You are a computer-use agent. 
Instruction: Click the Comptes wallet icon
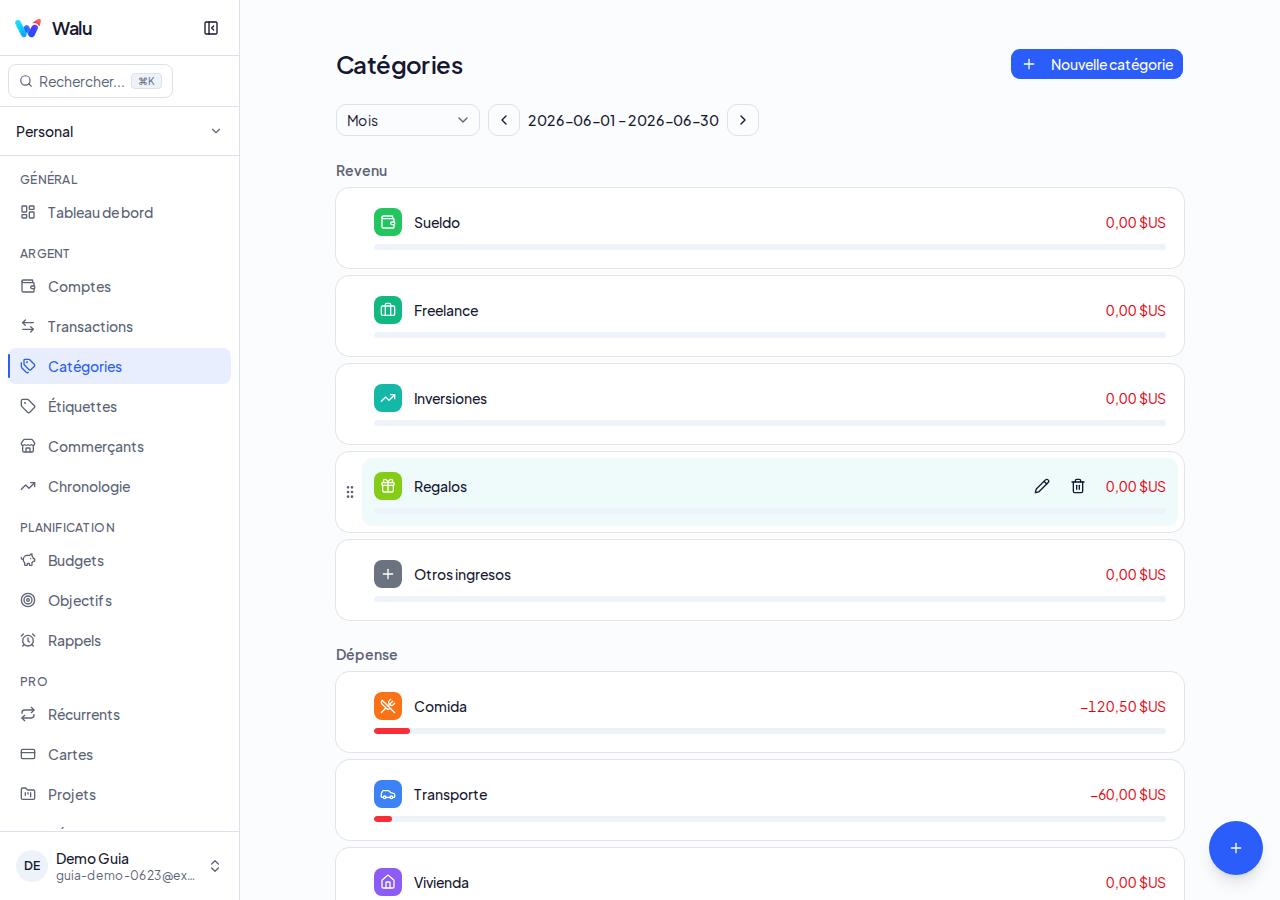click(x=28, y=286)
